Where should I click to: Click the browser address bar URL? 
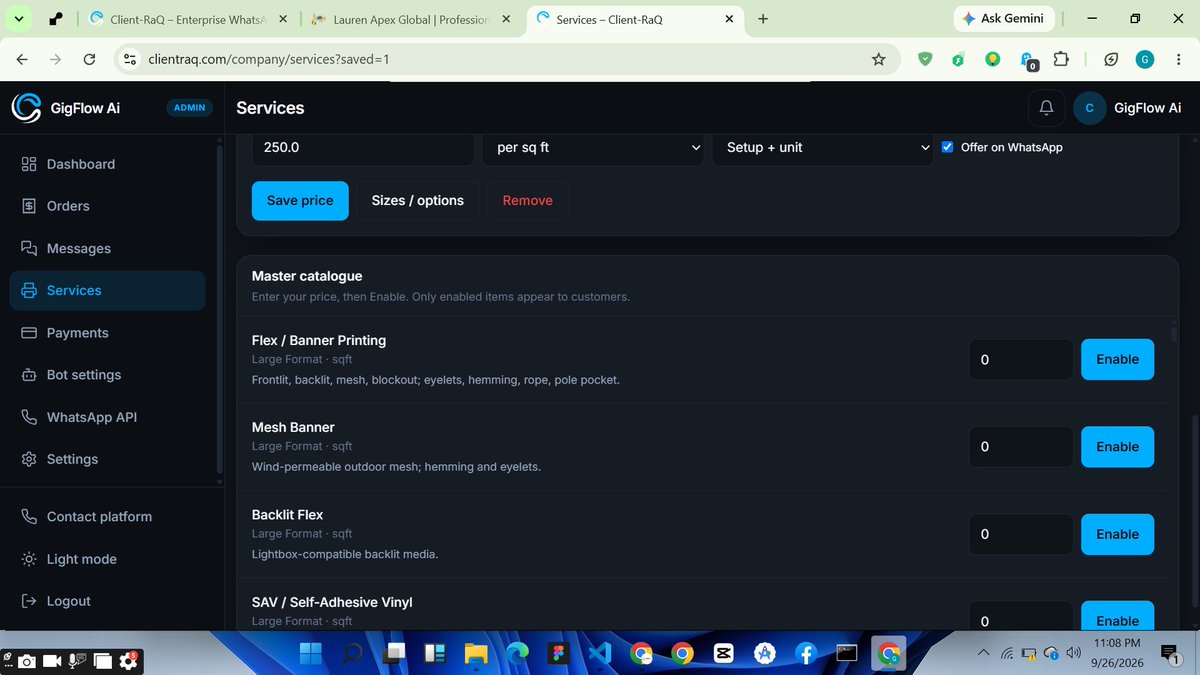pos(268,59)
